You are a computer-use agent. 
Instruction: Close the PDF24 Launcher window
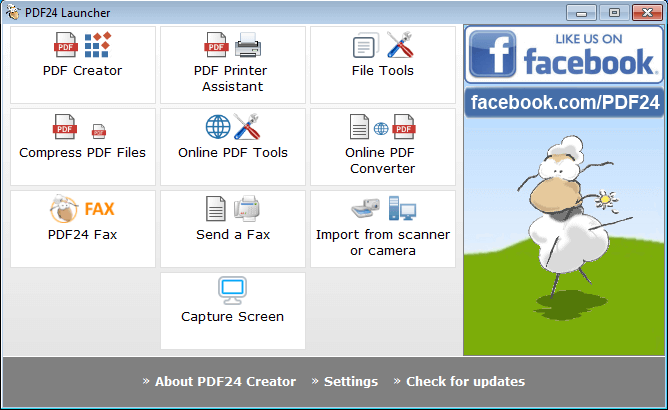pos(645,12)
